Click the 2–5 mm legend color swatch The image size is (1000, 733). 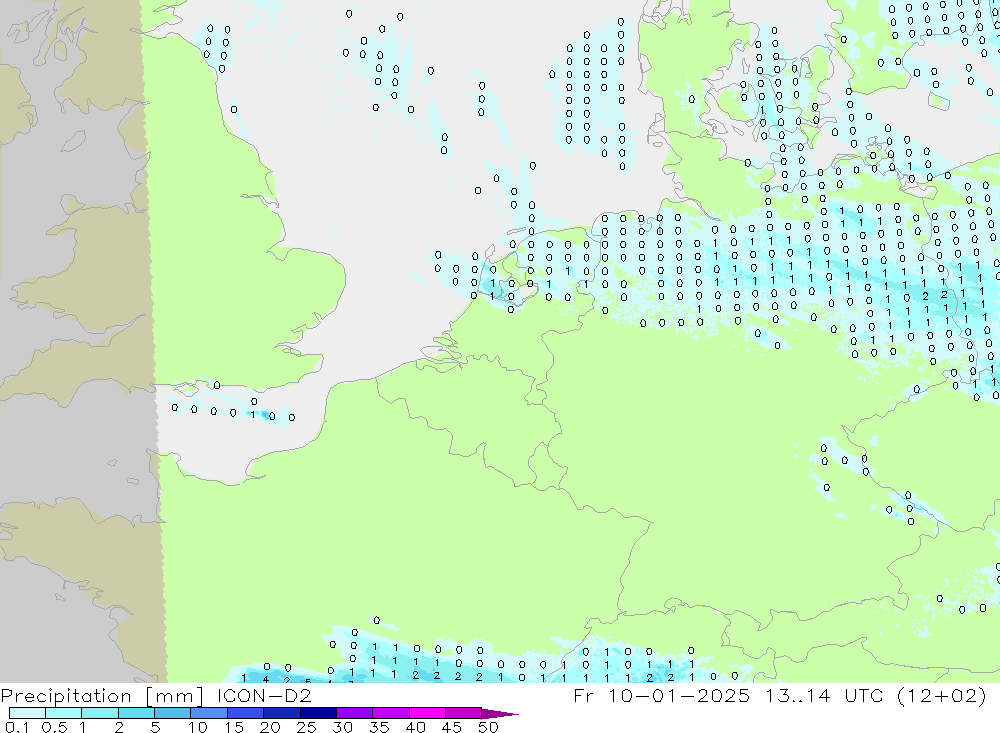(136, 713)
